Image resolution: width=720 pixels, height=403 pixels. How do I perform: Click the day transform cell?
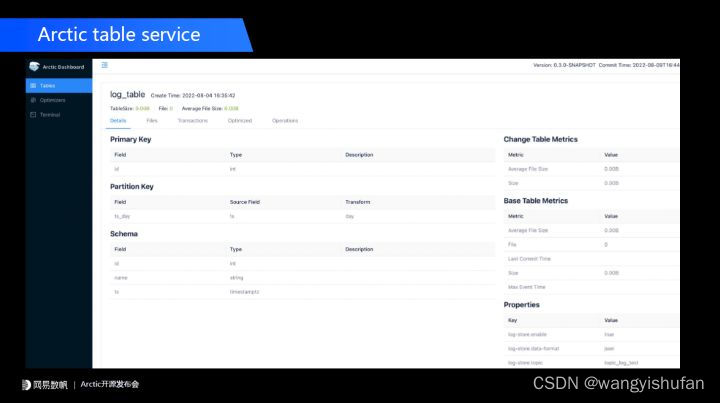tap(349, 217)
